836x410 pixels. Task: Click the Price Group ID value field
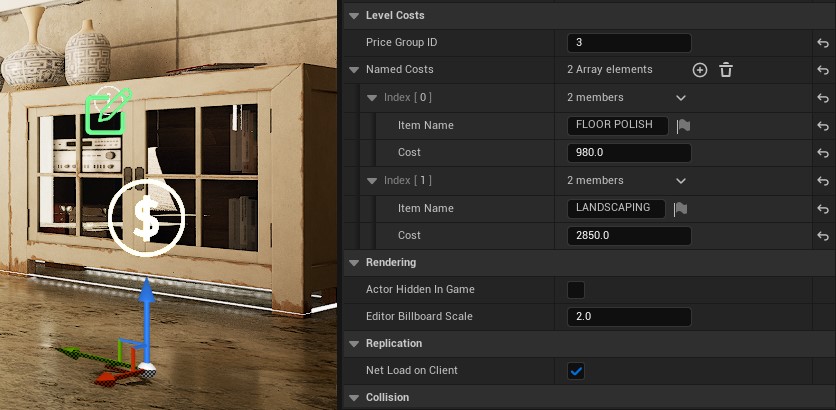[628, 43]
